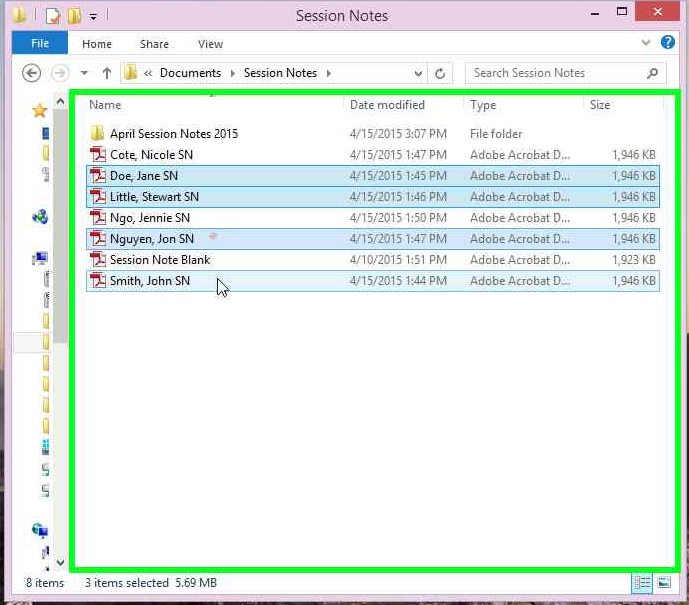This screenshot has width=689, height=605.
Task: Open the File ribbon tab
Action: (40, 43)
